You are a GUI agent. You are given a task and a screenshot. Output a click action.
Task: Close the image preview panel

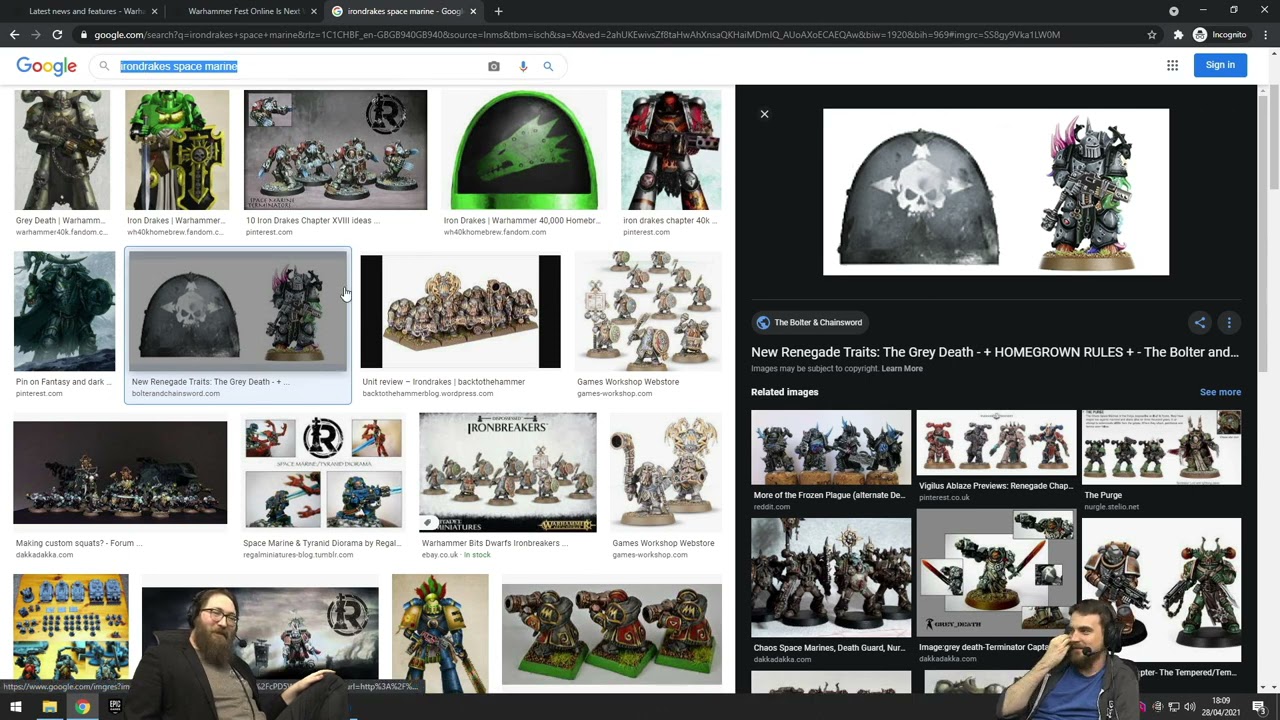click(x=764, y=114)
